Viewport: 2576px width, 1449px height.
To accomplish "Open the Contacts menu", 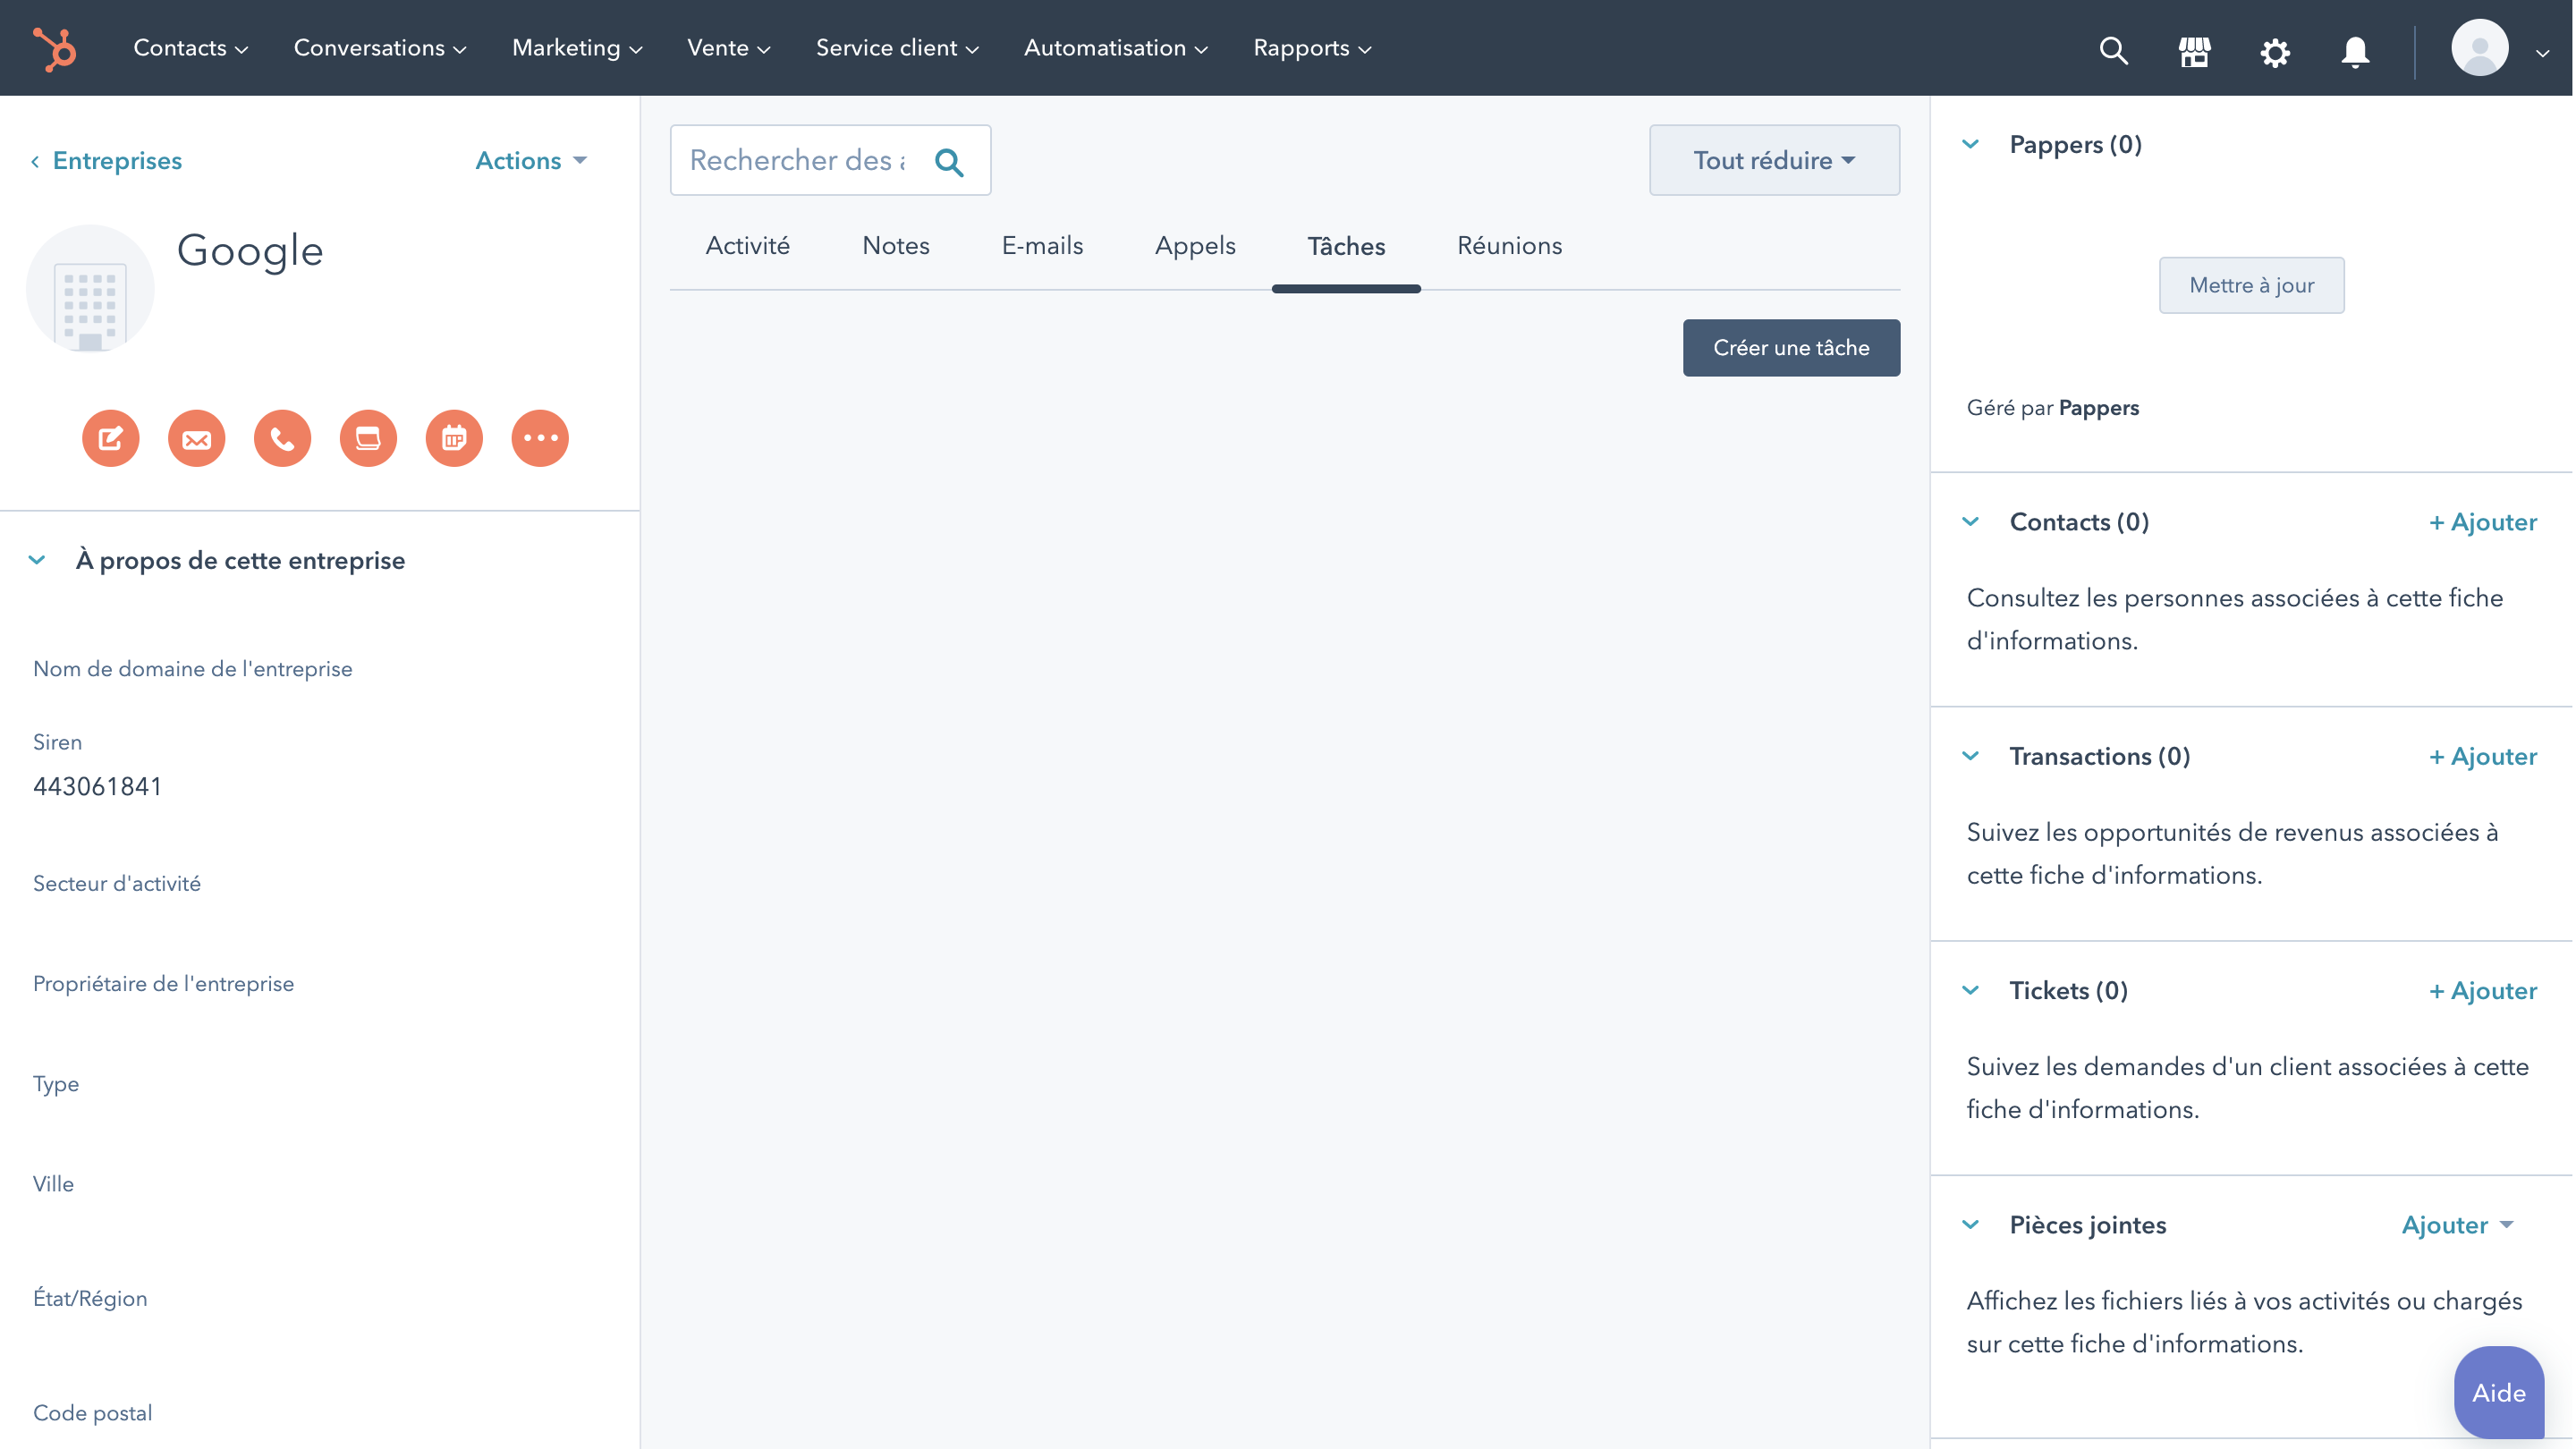I will click(x=190, y=48).
